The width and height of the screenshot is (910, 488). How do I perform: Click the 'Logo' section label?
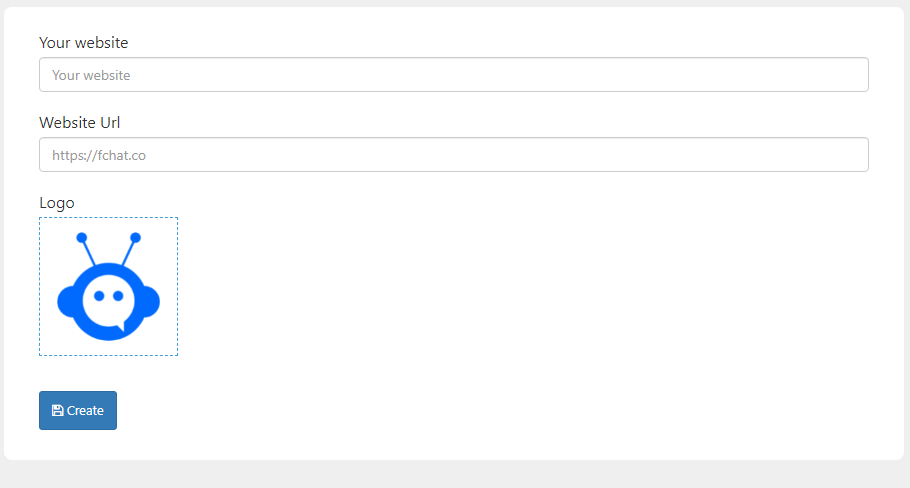tap(57, 203)
